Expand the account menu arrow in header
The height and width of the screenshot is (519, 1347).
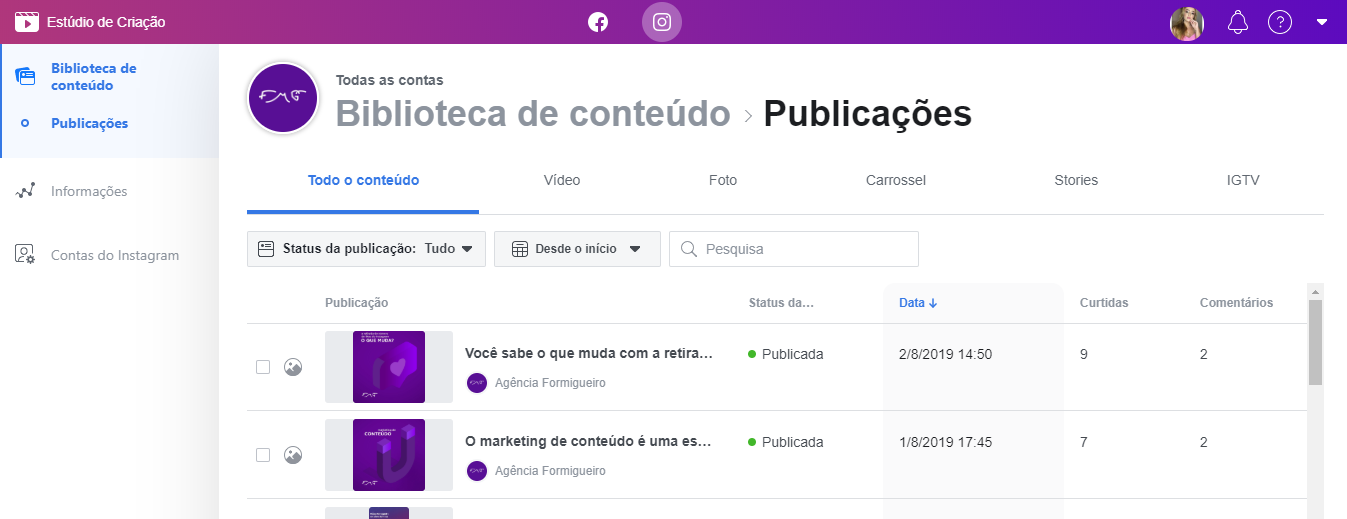click(x=1322, y=22)
